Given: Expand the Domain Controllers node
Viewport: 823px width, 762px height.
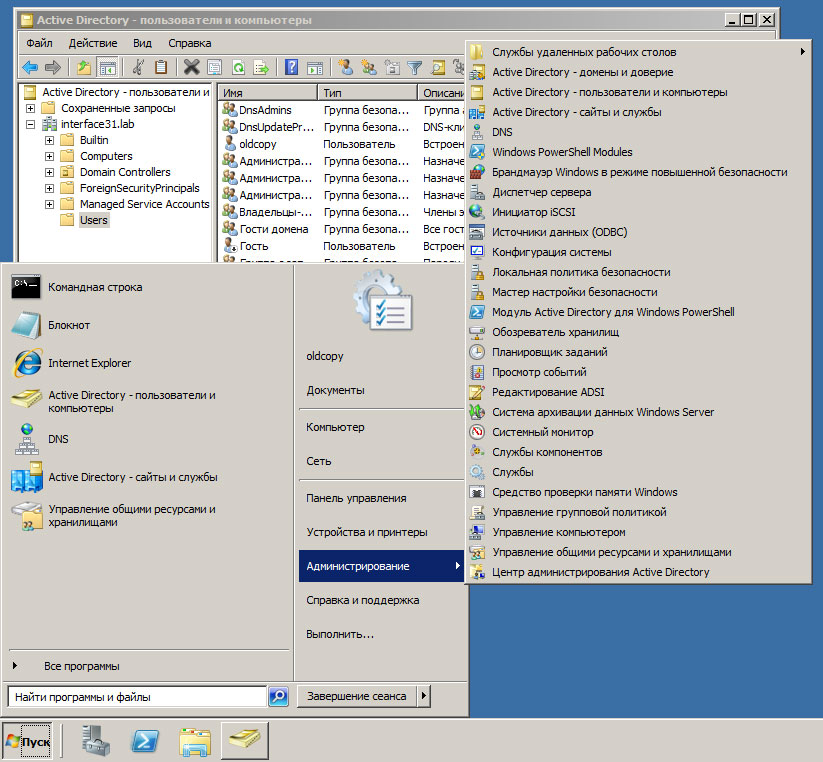Looking at the screenshot, I should [x=49, y=172].
